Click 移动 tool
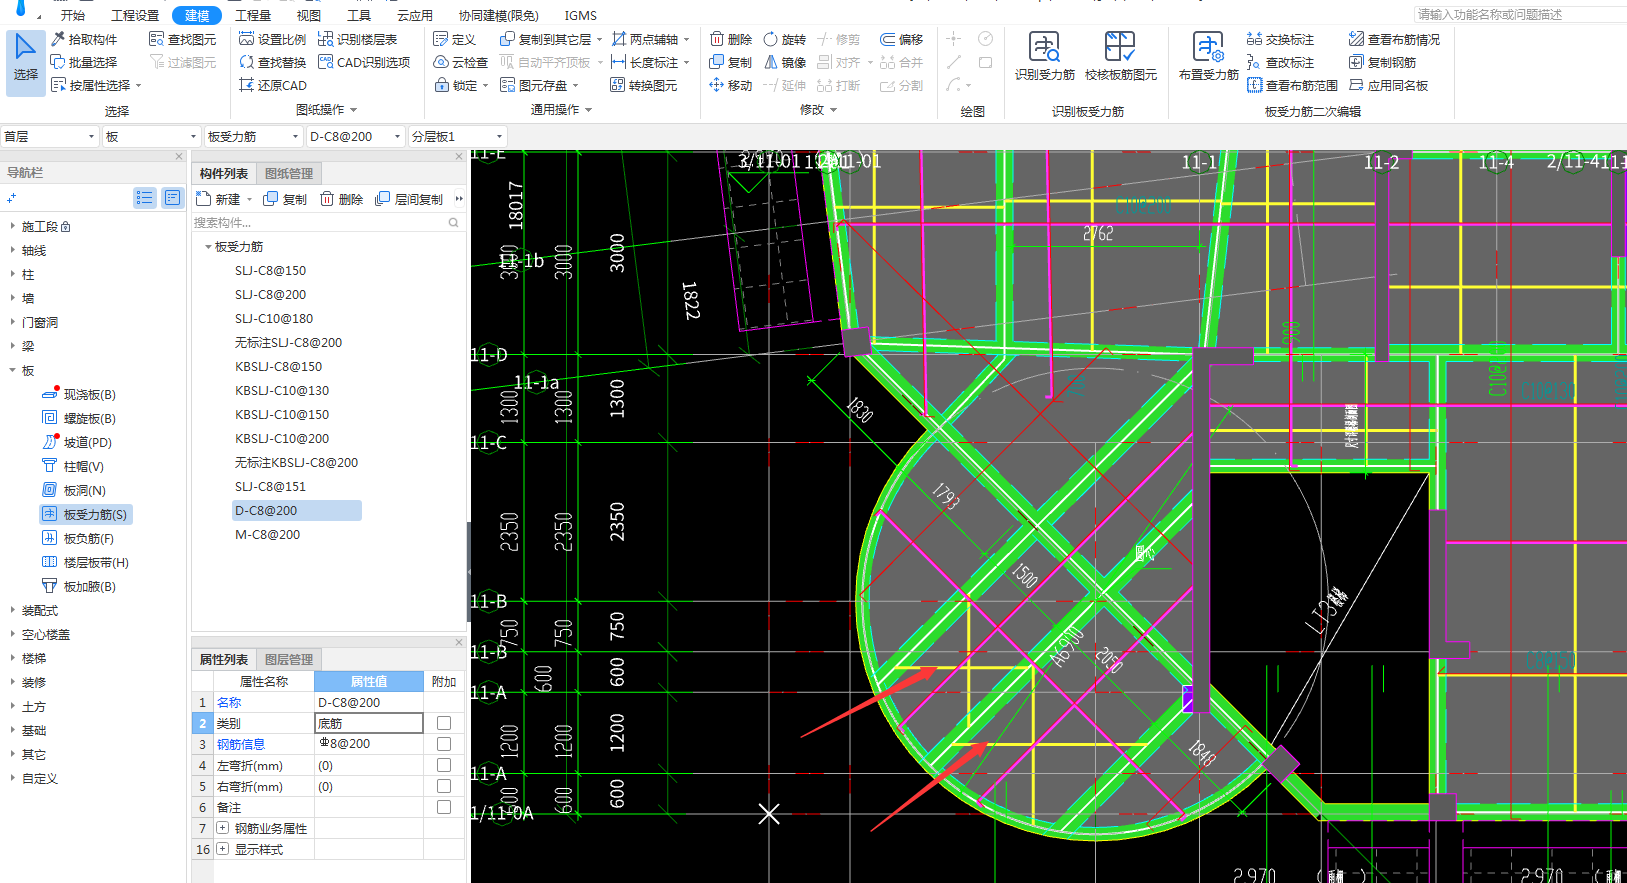The width and height of the screenshot is (1627, 883). coord(731,85)
